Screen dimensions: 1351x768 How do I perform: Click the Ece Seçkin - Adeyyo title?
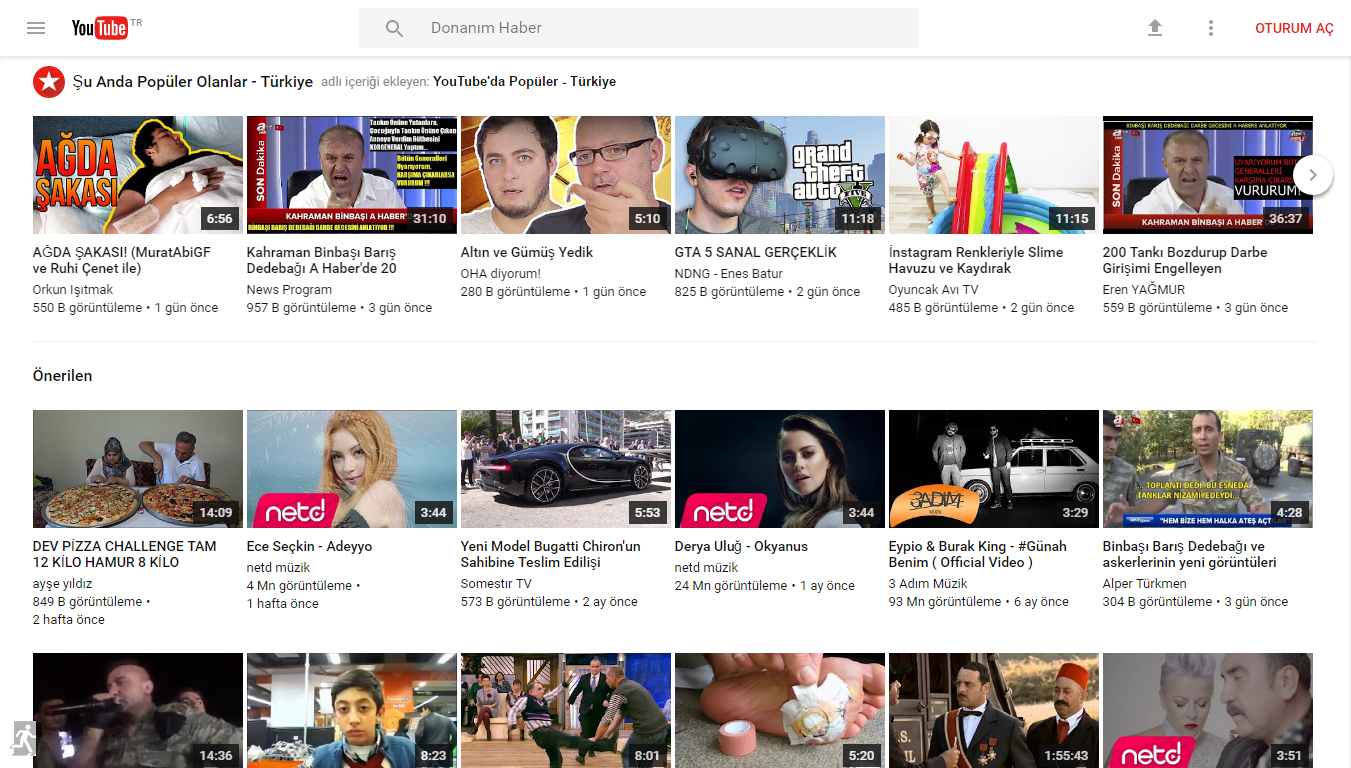[x=310, y=546]
